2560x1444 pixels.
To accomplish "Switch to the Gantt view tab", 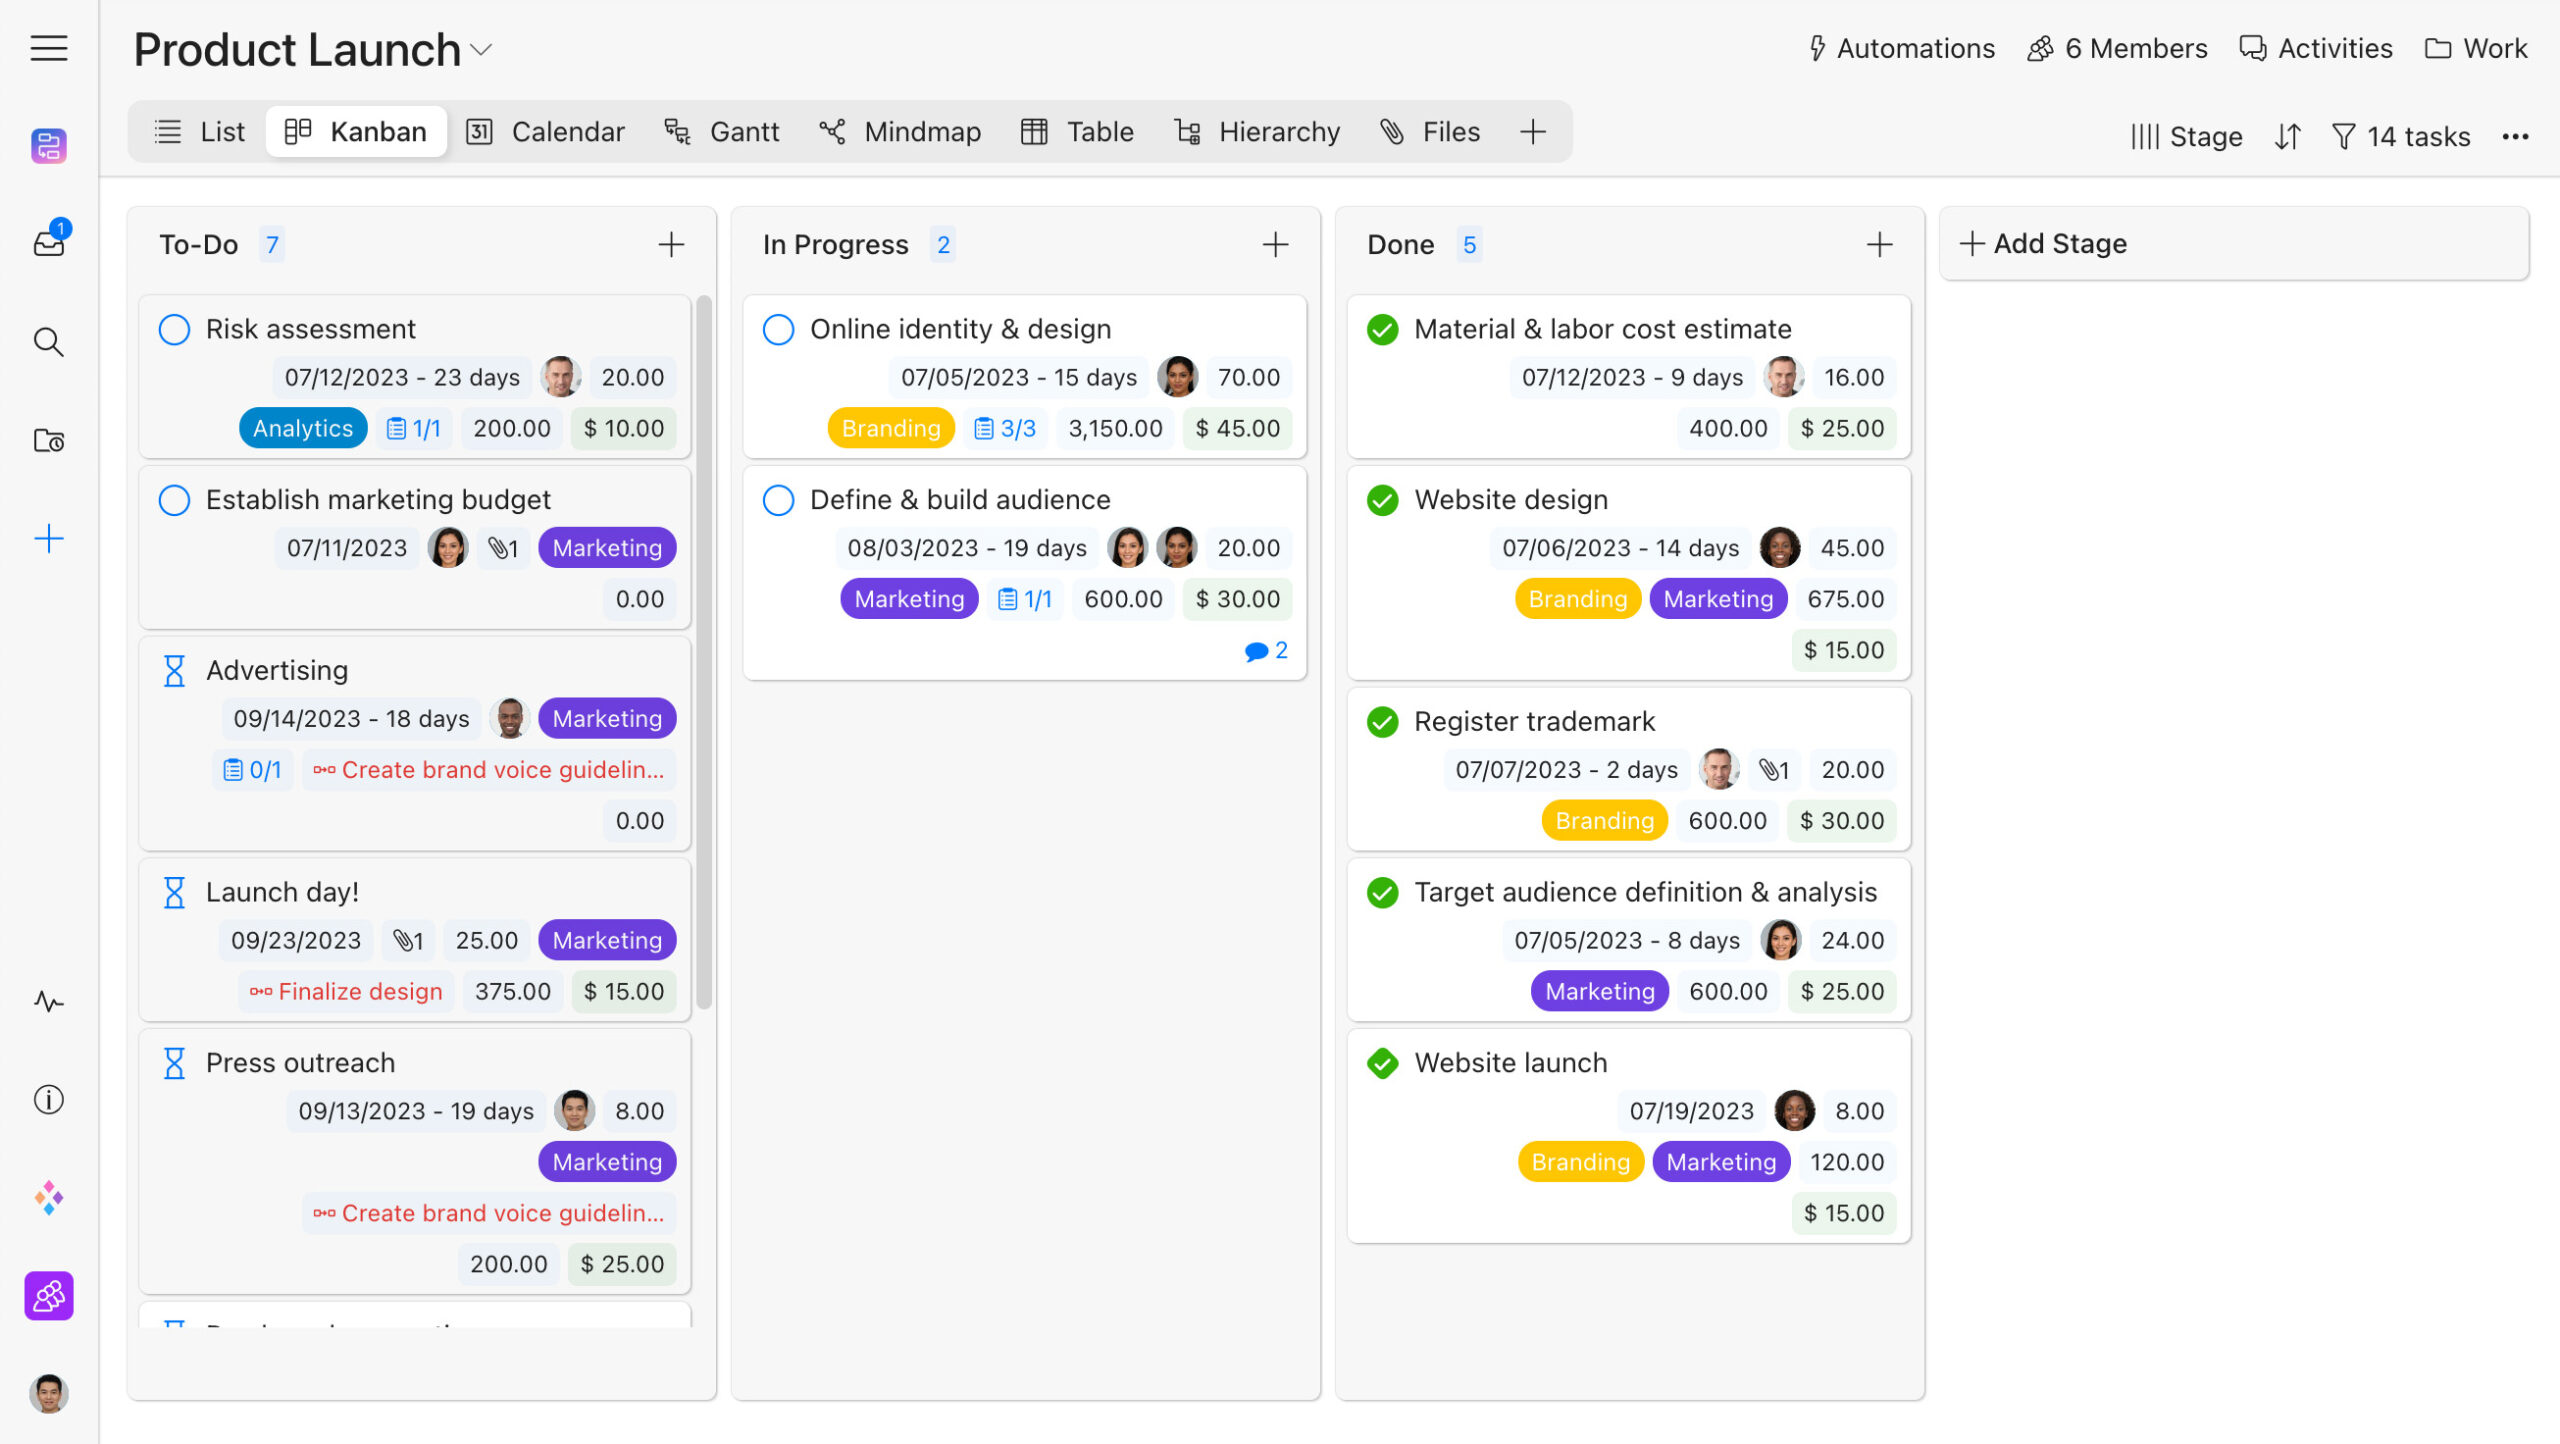I will (x=722, y=132).
